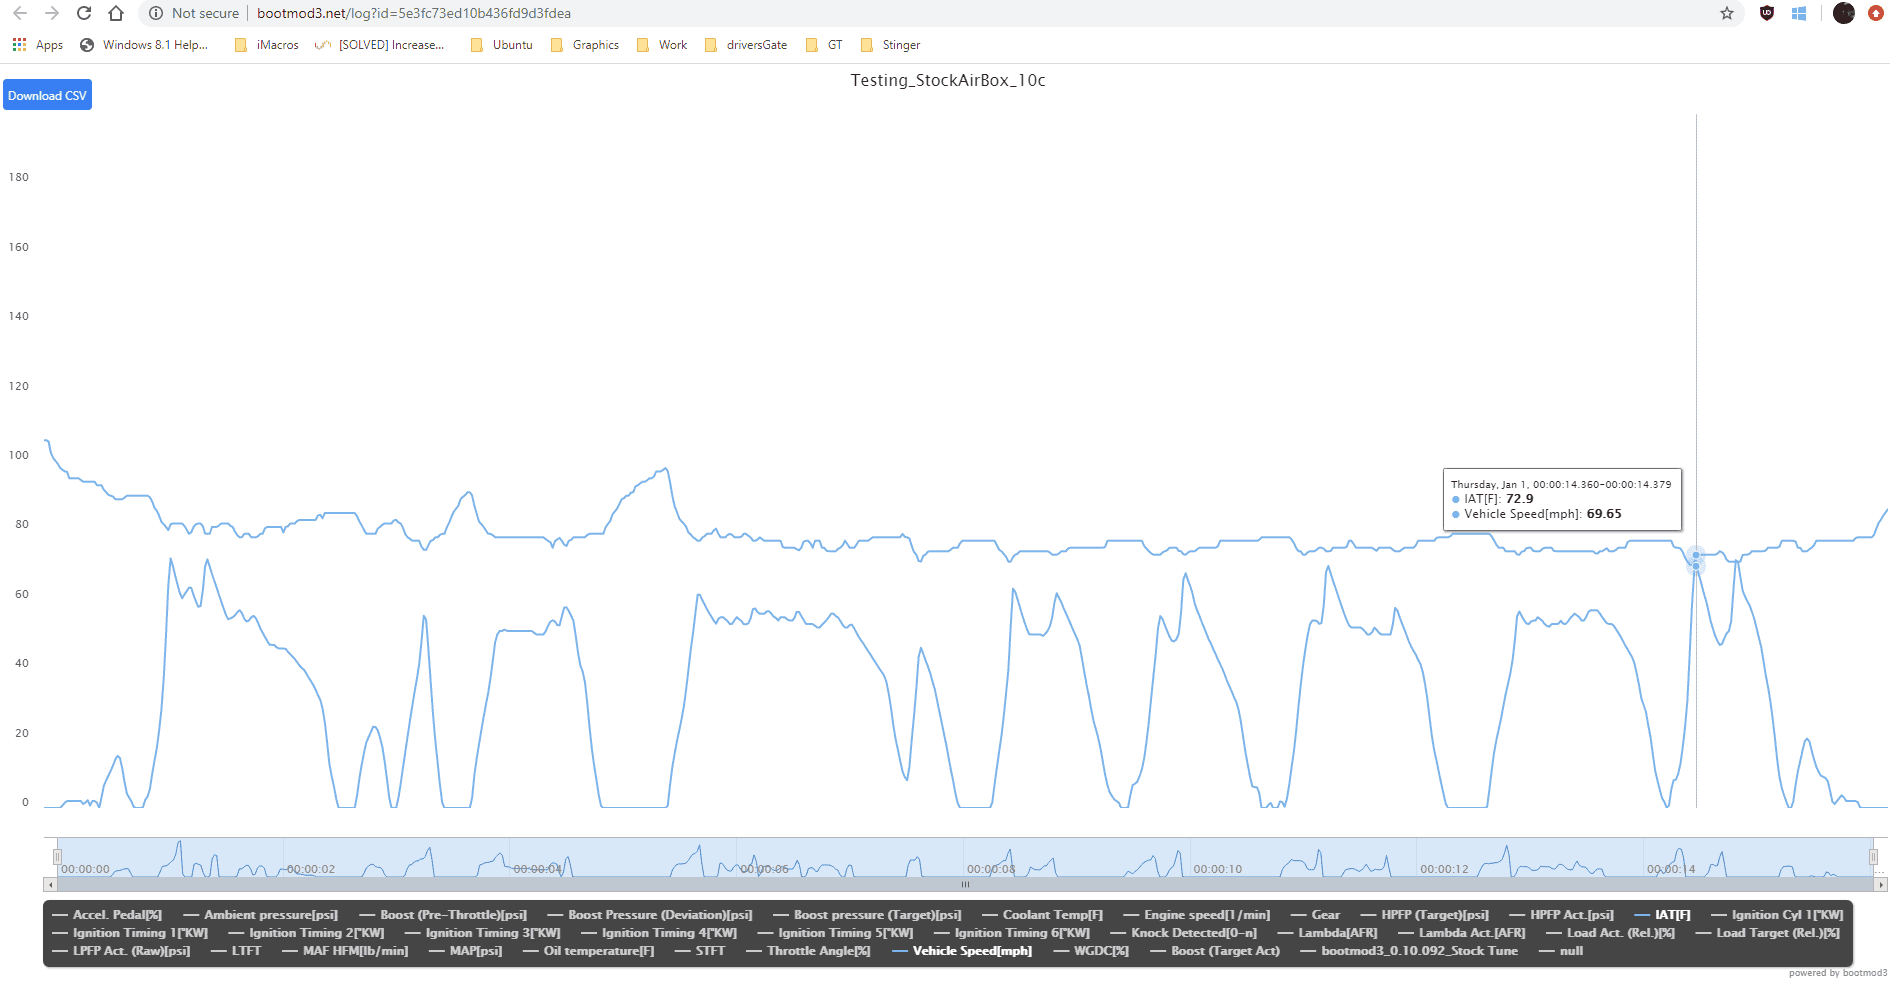The height and width of the screenshot is (981, 1890).
Task: Open the Stinger bookmark folder
Action: [890, 45]
